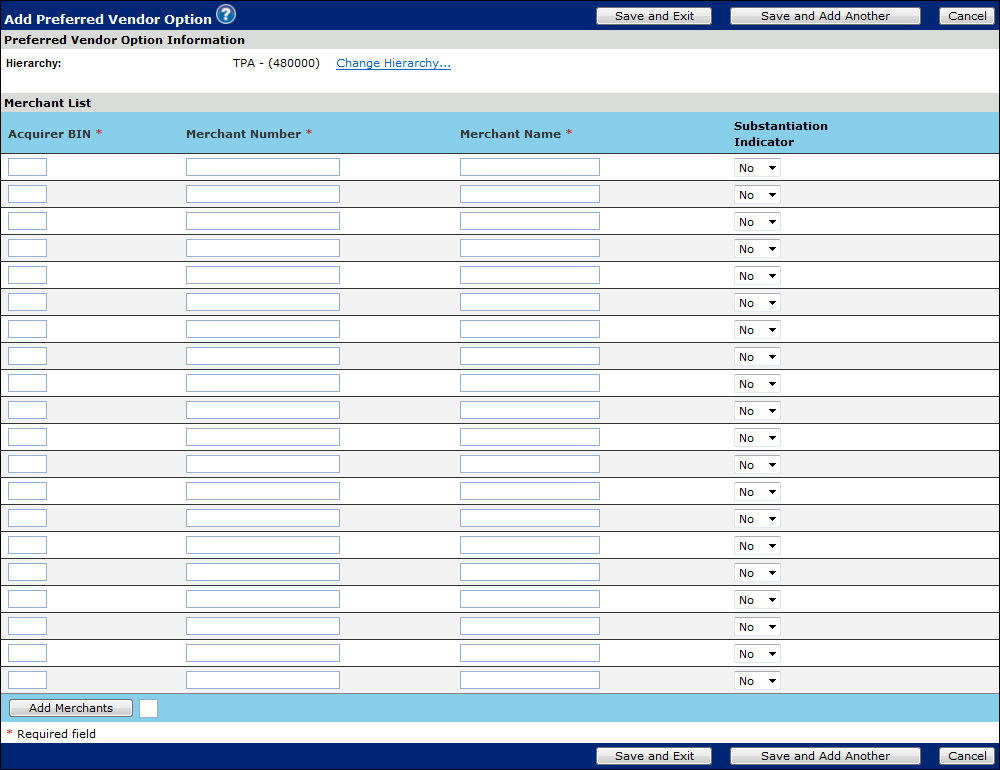Select the first row Merchant Name field
The image size is (1000, 770).
[529, 167]
